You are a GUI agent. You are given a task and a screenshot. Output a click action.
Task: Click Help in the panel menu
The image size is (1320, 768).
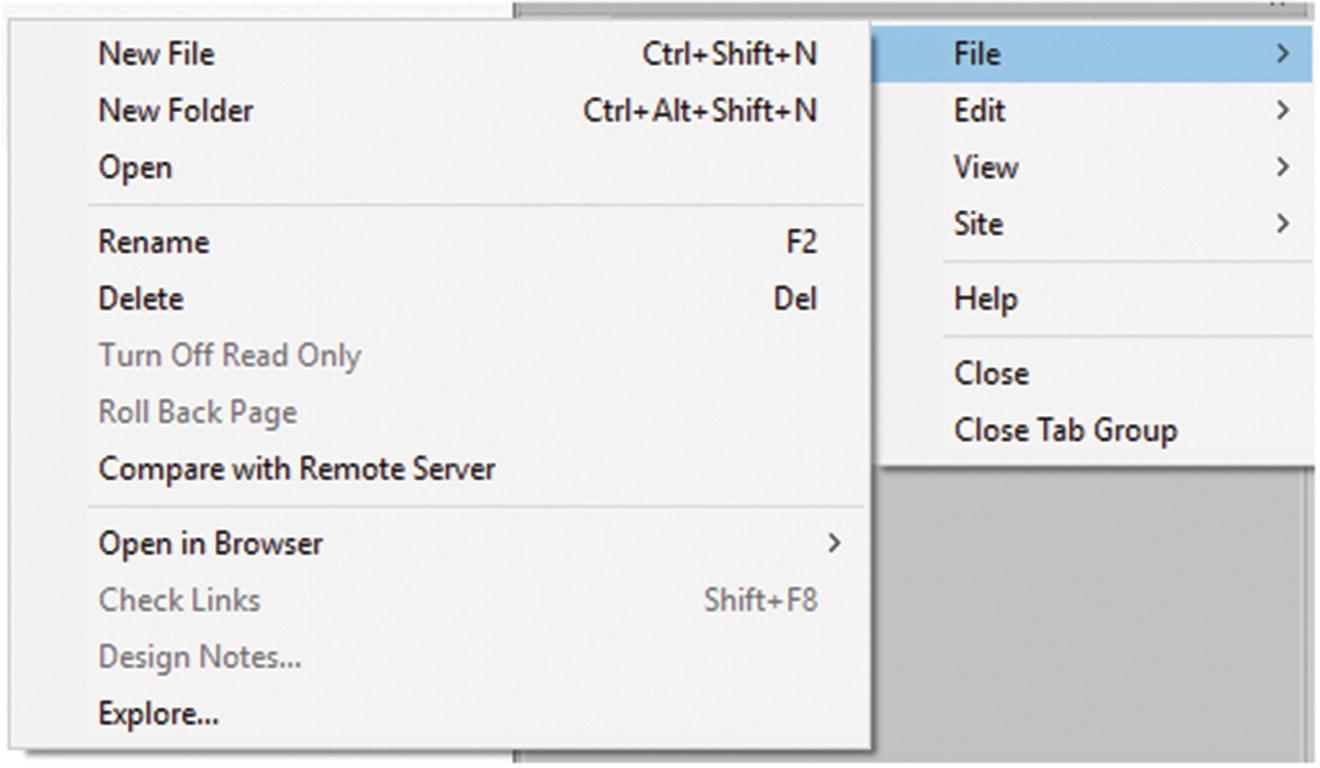[985, 299]
